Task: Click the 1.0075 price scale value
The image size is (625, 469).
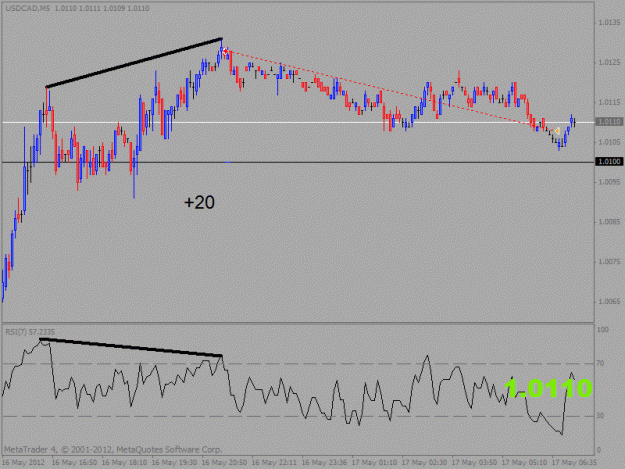Action: click(x=609, y=261)
